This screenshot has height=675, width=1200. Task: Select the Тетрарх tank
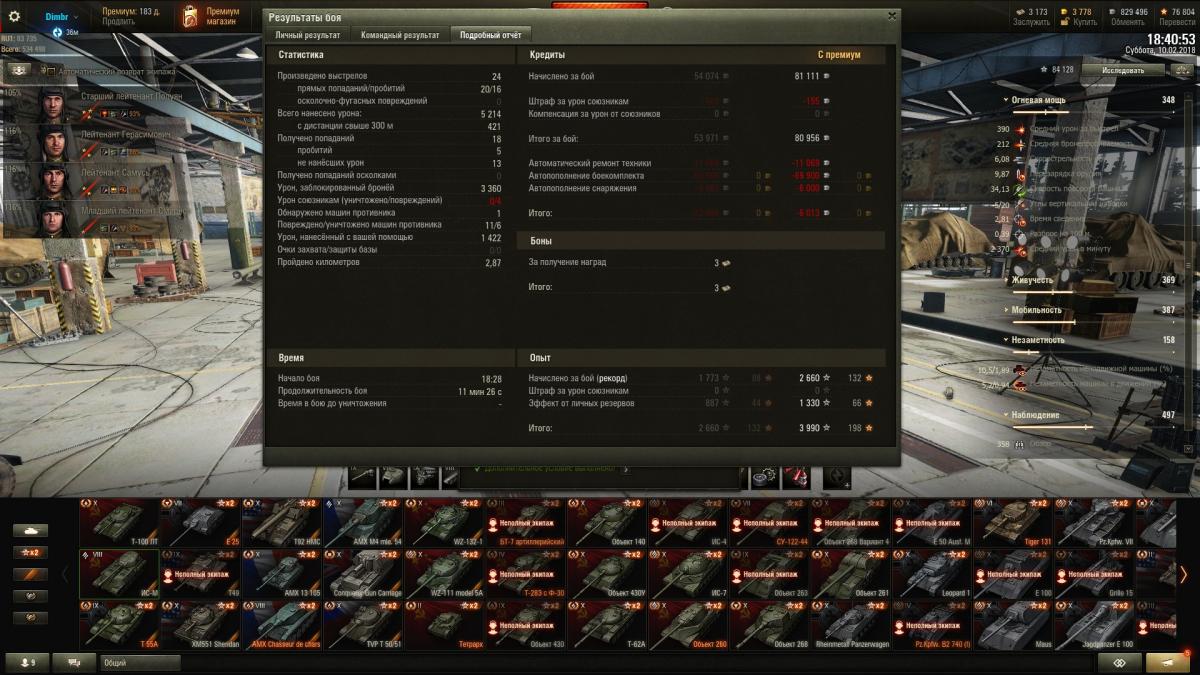click(x=444, y=625)
